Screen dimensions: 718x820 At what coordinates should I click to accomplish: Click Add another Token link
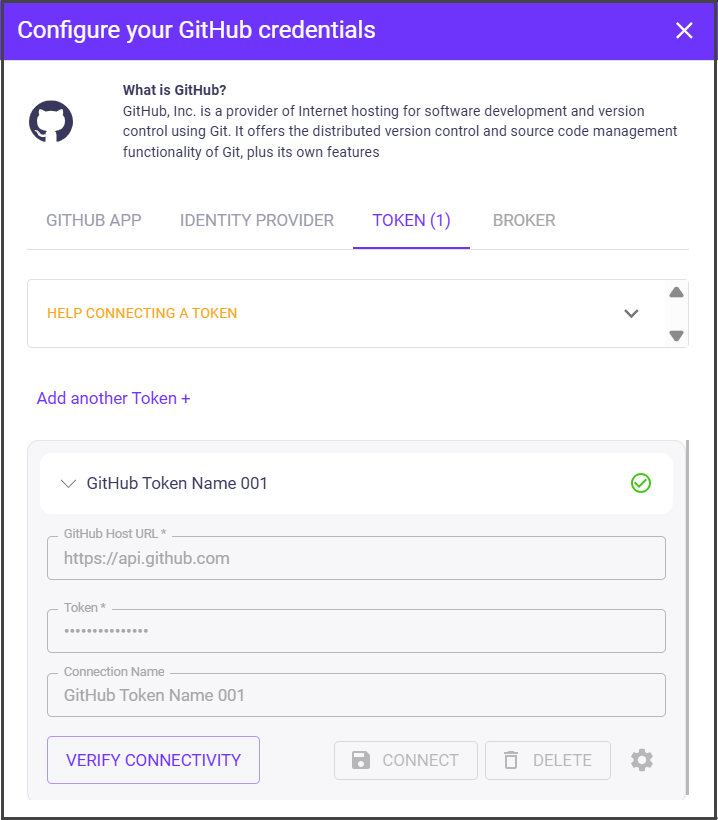click(114, 398)
